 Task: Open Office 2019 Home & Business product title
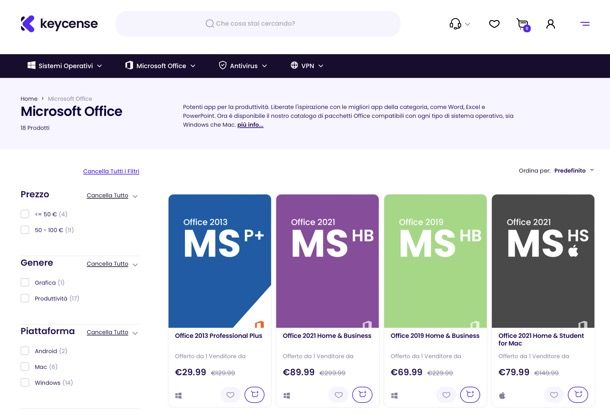coord(435,336)
